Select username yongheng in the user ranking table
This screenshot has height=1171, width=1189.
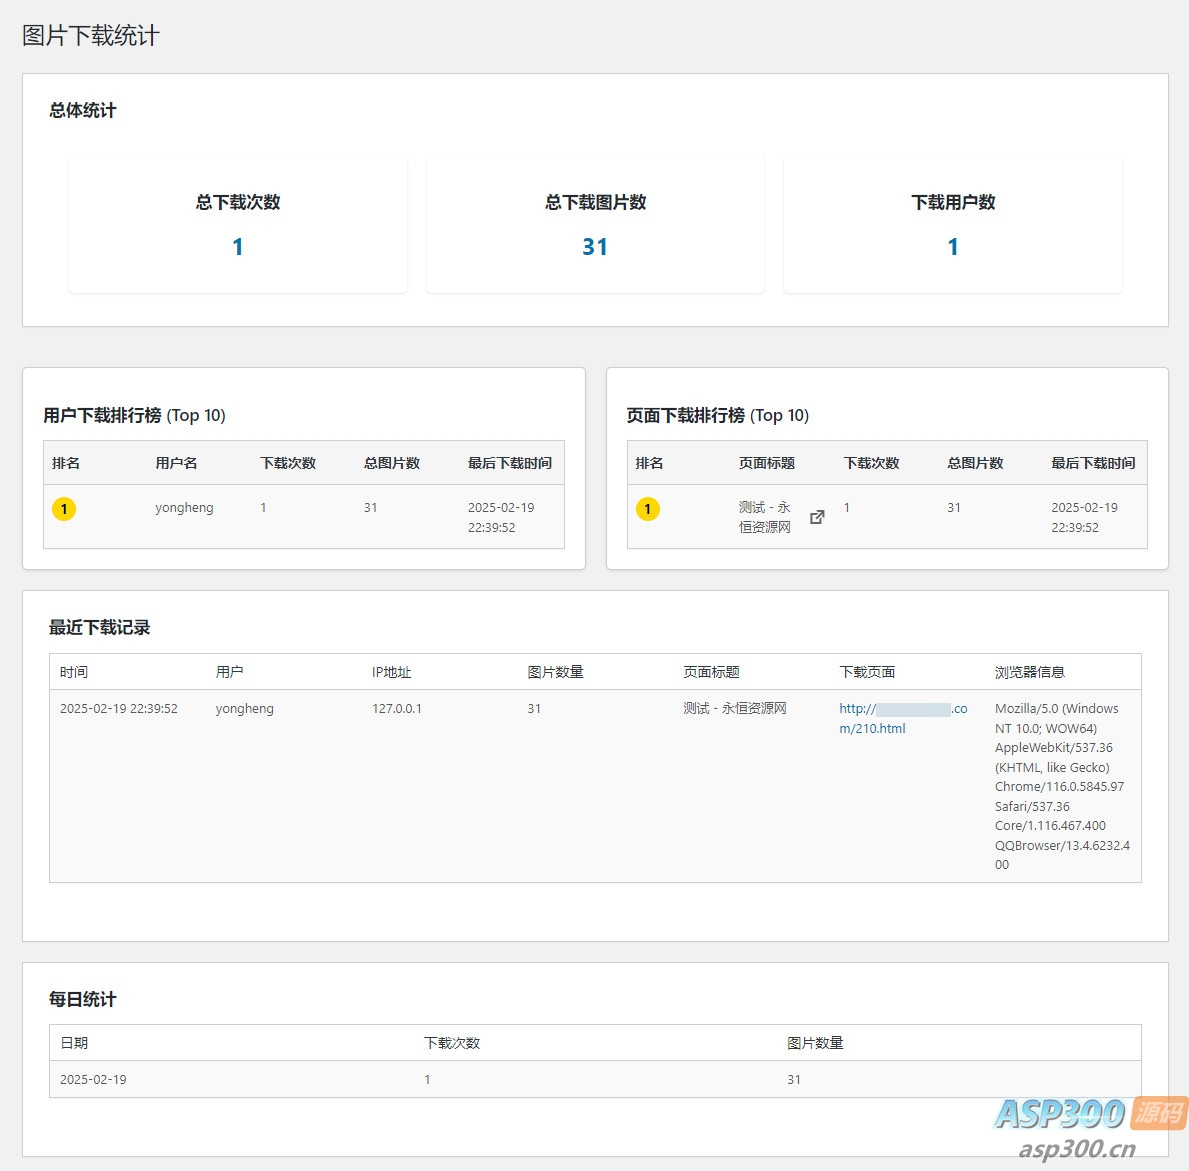coord(184,508)
